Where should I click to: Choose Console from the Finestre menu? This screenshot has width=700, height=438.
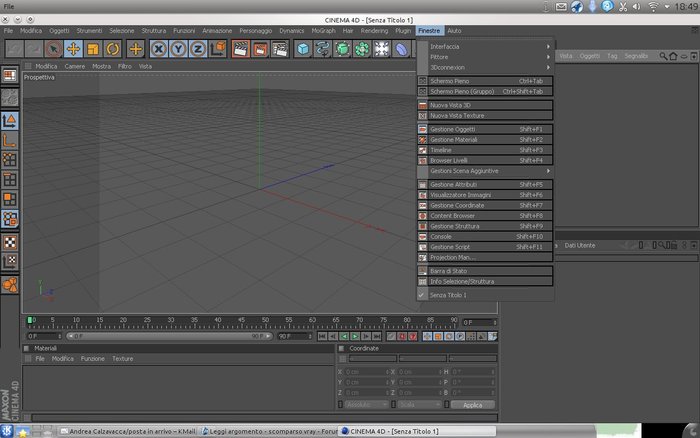pos(485,237)
